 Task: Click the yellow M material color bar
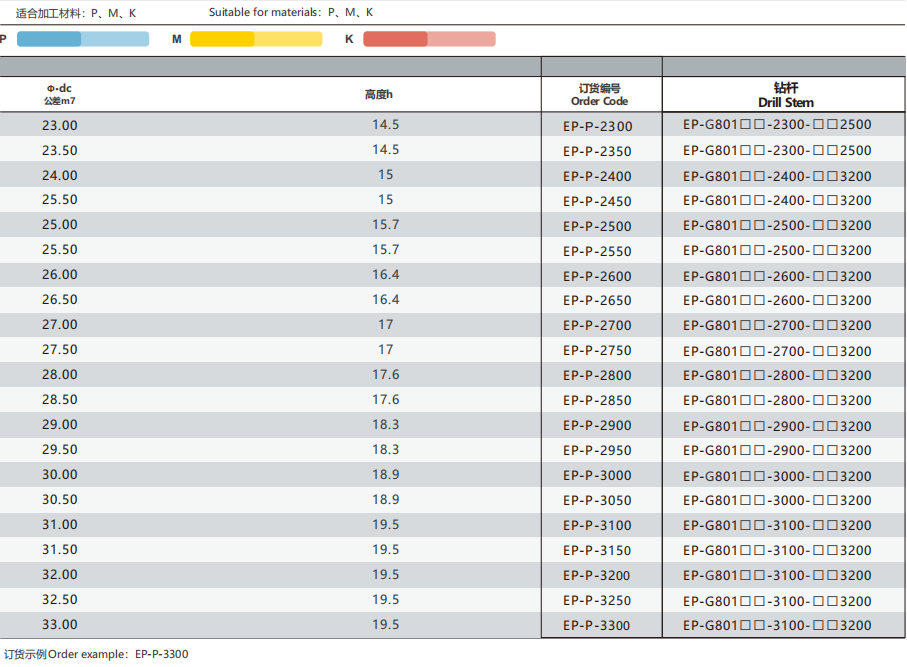[256, 39]
